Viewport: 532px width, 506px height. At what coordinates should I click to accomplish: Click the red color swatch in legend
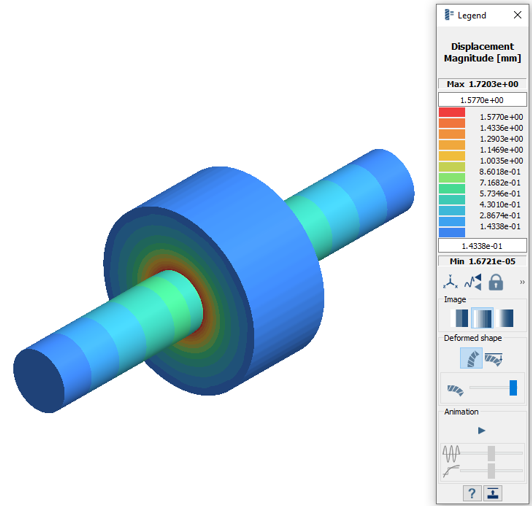coord(452,112)
